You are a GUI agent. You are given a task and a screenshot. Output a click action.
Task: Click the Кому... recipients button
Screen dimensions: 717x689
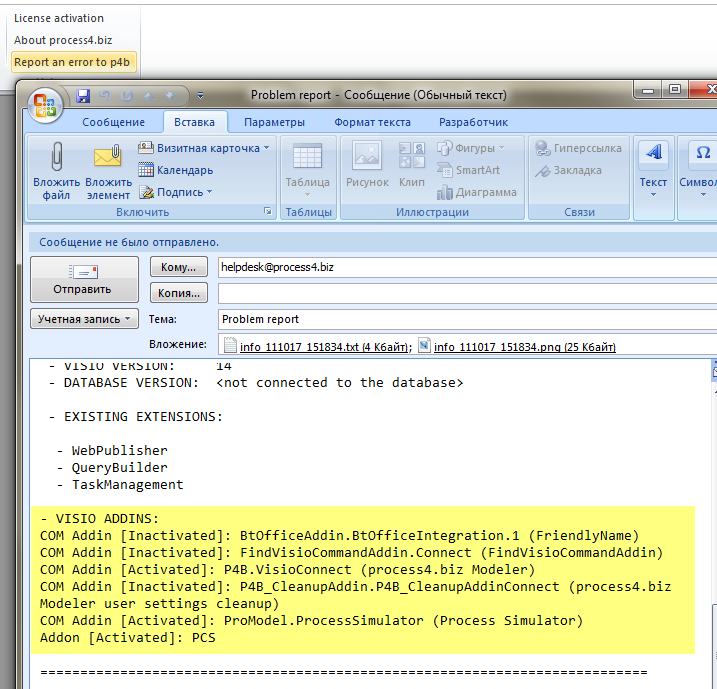pos(179,267)
